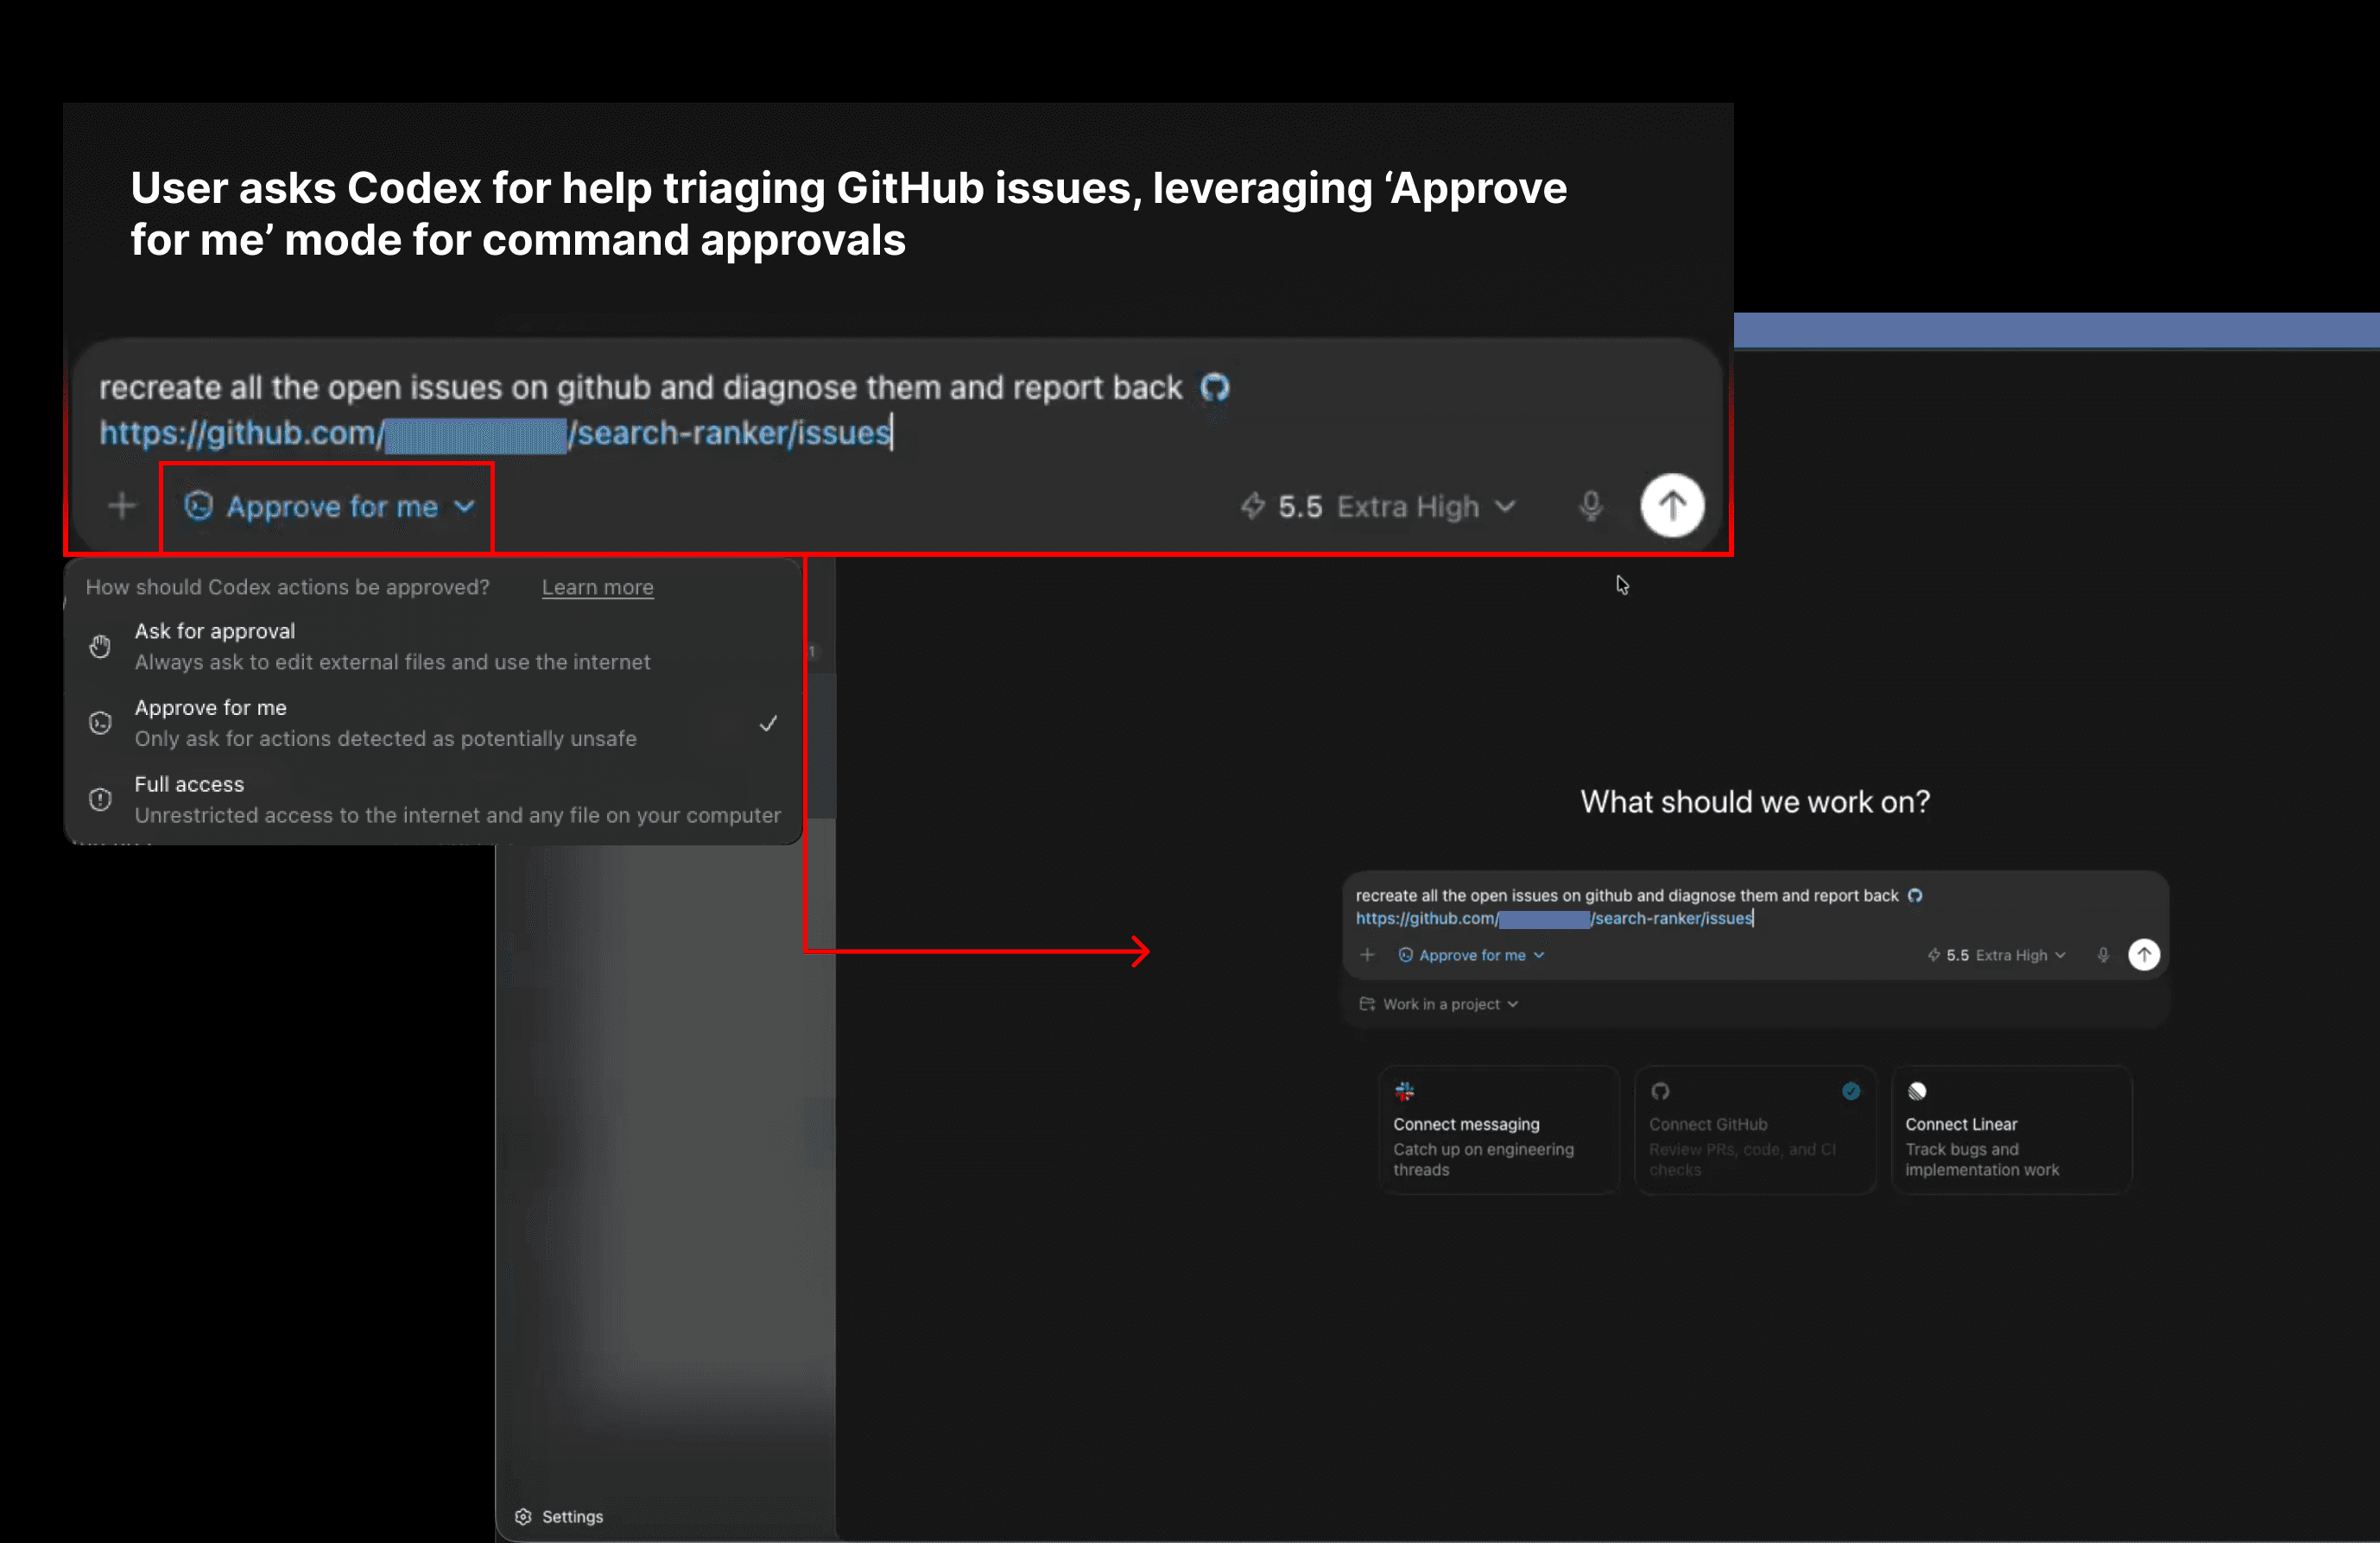Click small microphone icon in main window prompt
The height and width of the screenshot is (1543, 2380).
coord(2102,955)
